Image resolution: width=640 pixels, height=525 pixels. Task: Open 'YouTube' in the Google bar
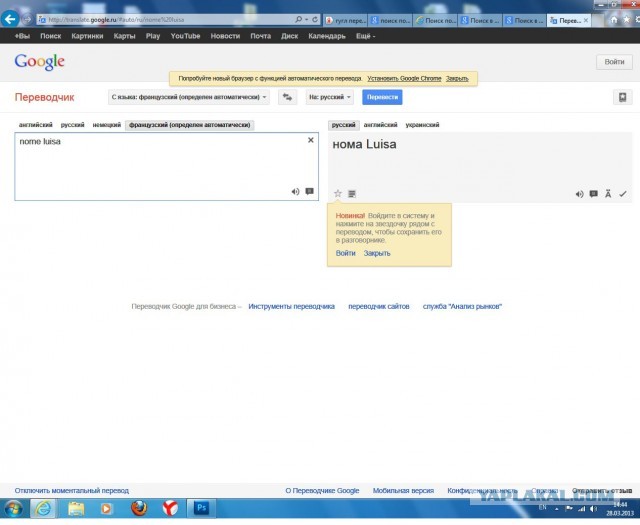[185, 36]
